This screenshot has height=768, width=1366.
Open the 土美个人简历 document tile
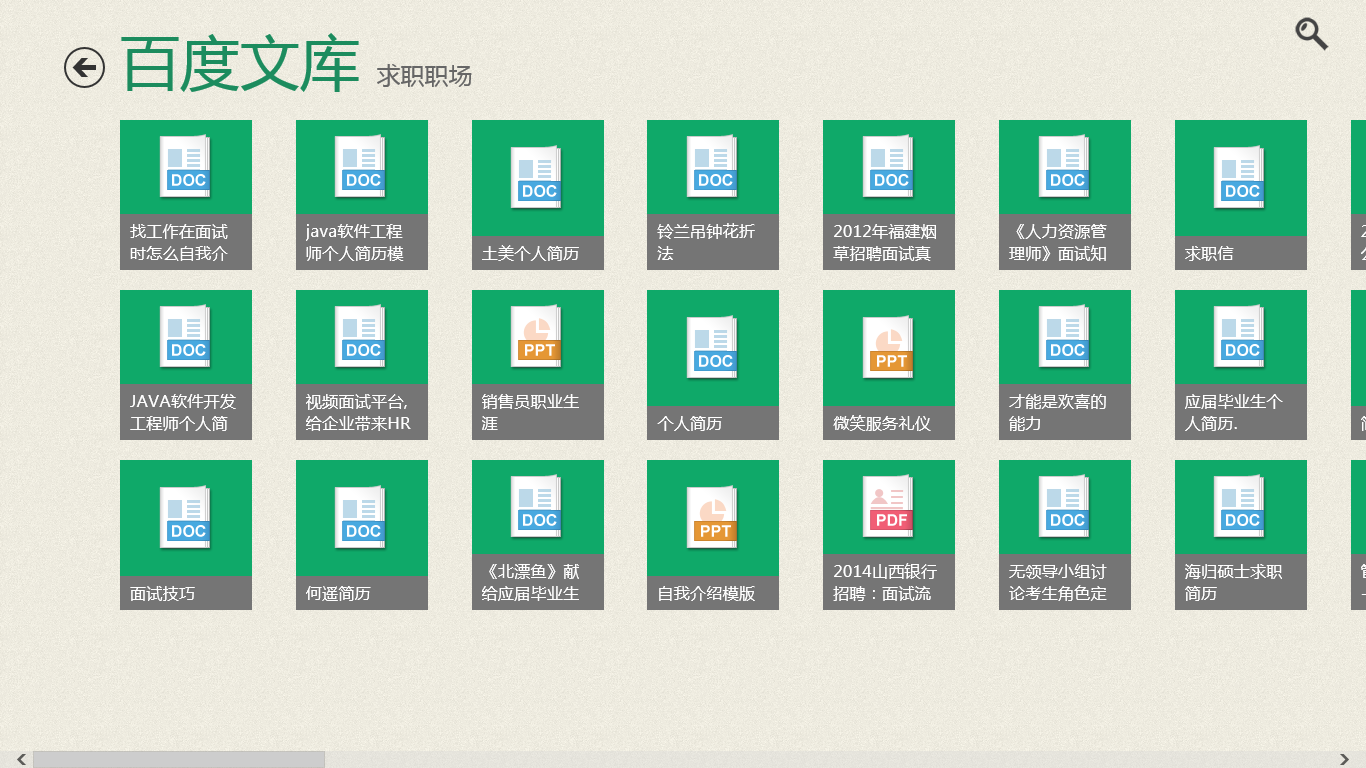pos(537,194)
